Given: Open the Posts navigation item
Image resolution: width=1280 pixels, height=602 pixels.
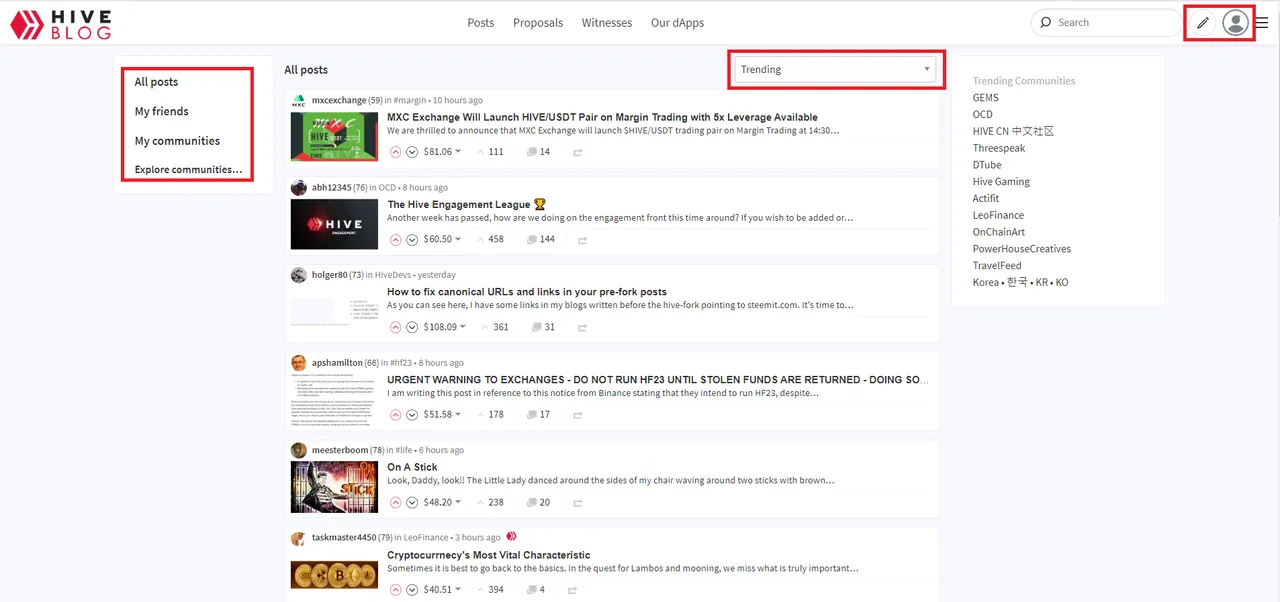Looking at the screenshot, I should point(481,22).
